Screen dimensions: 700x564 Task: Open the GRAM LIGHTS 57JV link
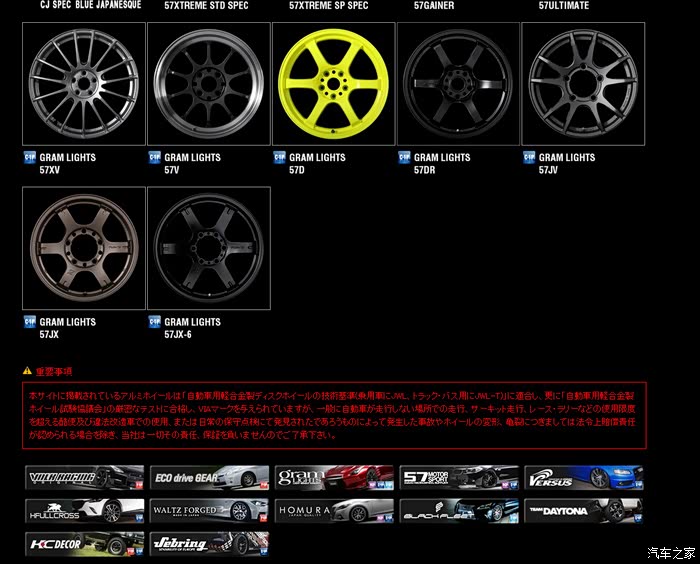567,163
